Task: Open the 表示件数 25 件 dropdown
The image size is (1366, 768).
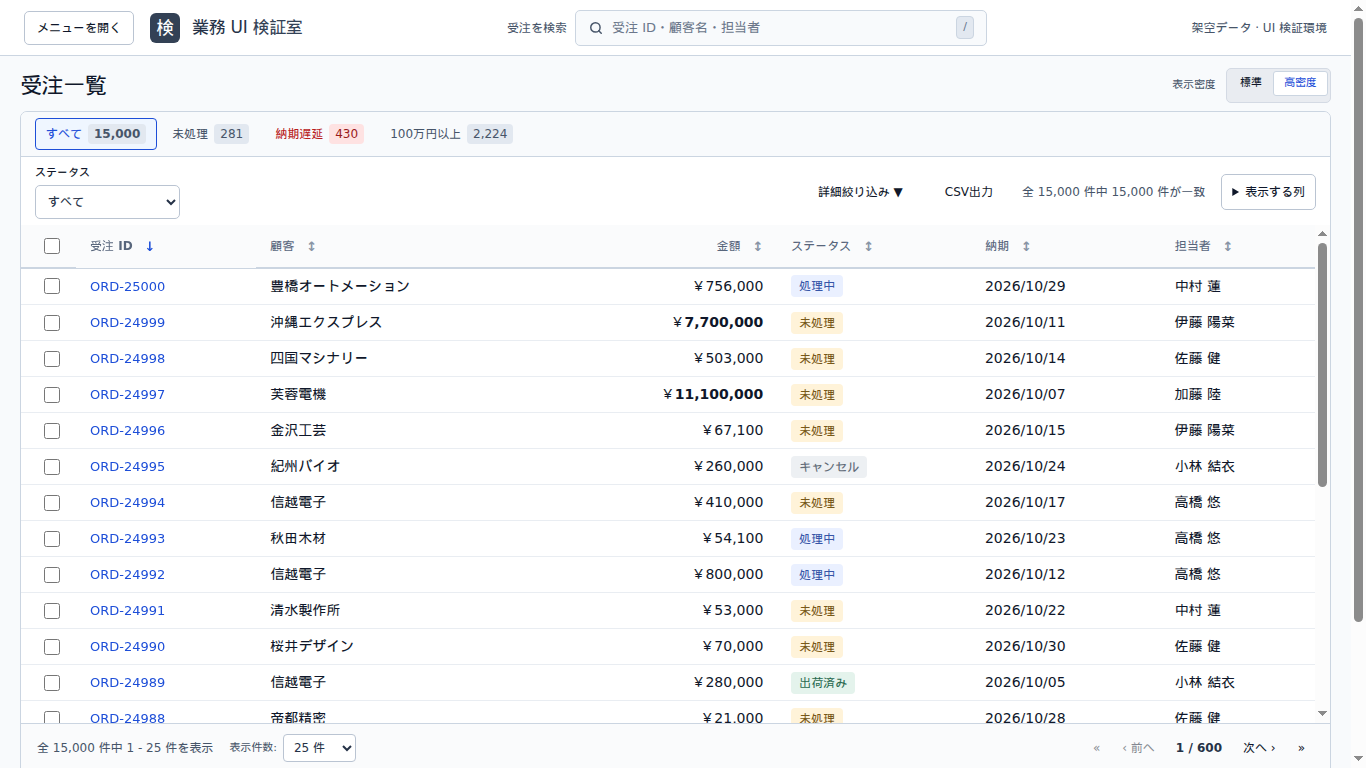Action: click(x=319, y=748)
